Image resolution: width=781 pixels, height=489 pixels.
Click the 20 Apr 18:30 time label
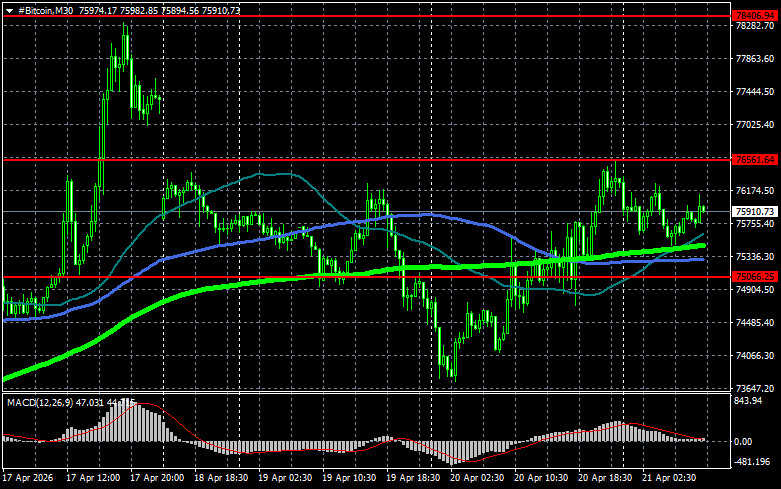[x=605, y=478]
